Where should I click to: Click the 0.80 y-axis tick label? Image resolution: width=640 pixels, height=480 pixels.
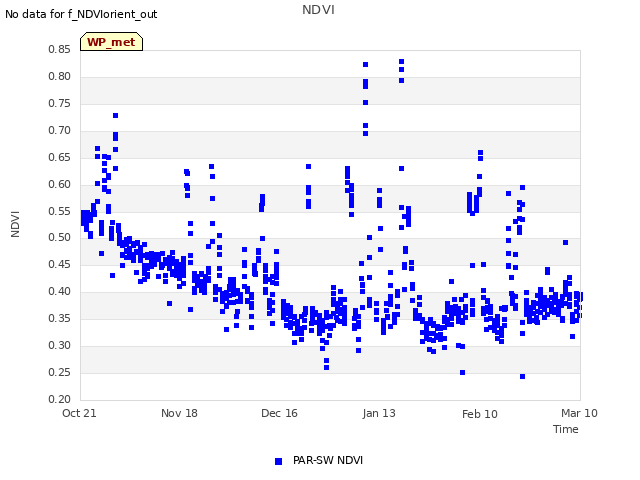click(x=60, y=76)
